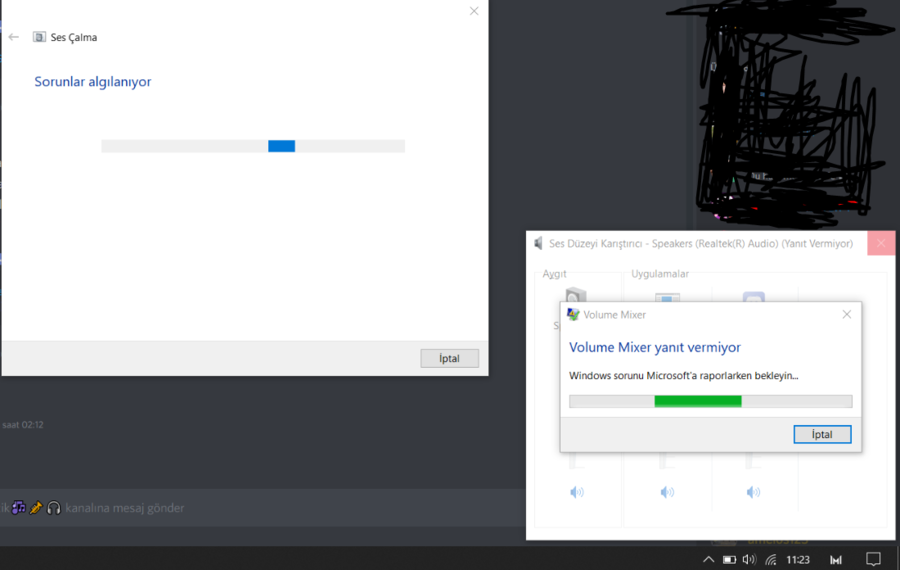Screen dimensions: 900x570
Task: Click the troubleshooter detection progress bar
Action: click(253, 146)
